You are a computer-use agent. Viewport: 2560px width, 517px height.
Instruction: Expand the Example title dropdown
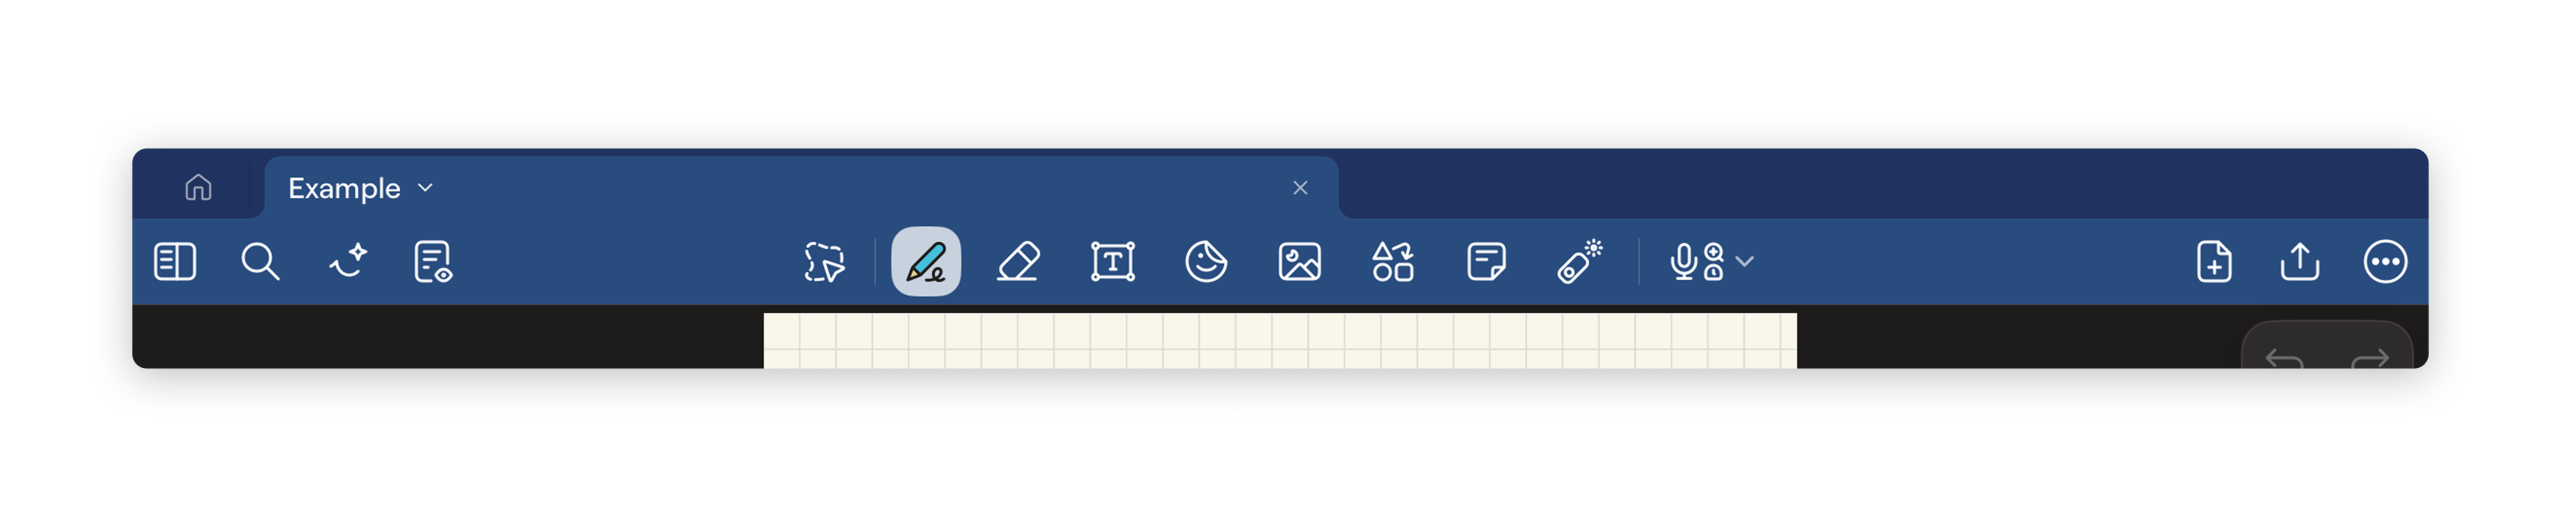[x=425, y=187]
